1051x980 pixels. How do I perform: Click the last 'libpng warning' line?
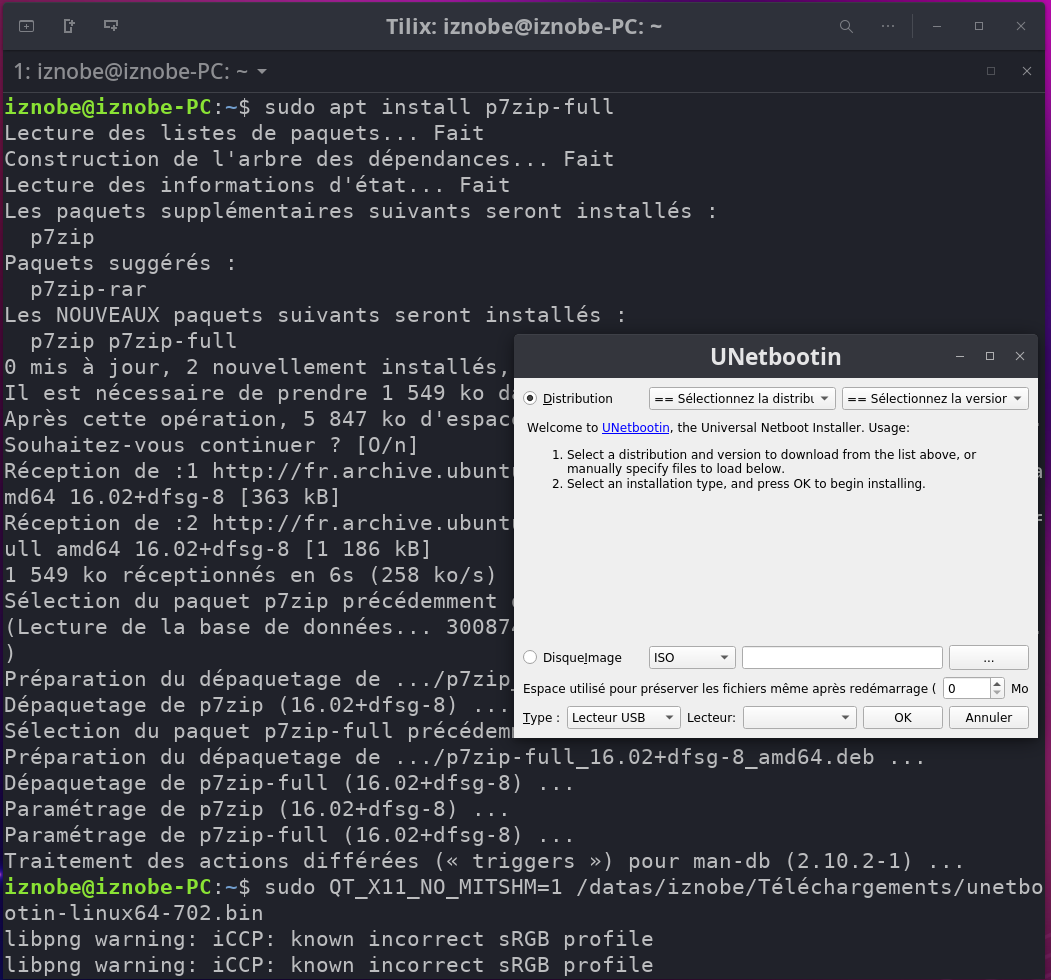[328, 965]
